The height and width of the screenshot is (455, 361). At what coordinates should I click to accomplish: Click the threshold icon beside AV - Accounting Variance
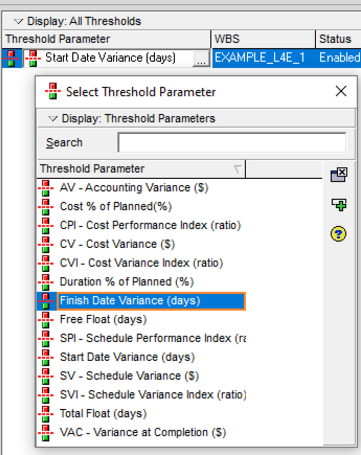tap(46, 188)
